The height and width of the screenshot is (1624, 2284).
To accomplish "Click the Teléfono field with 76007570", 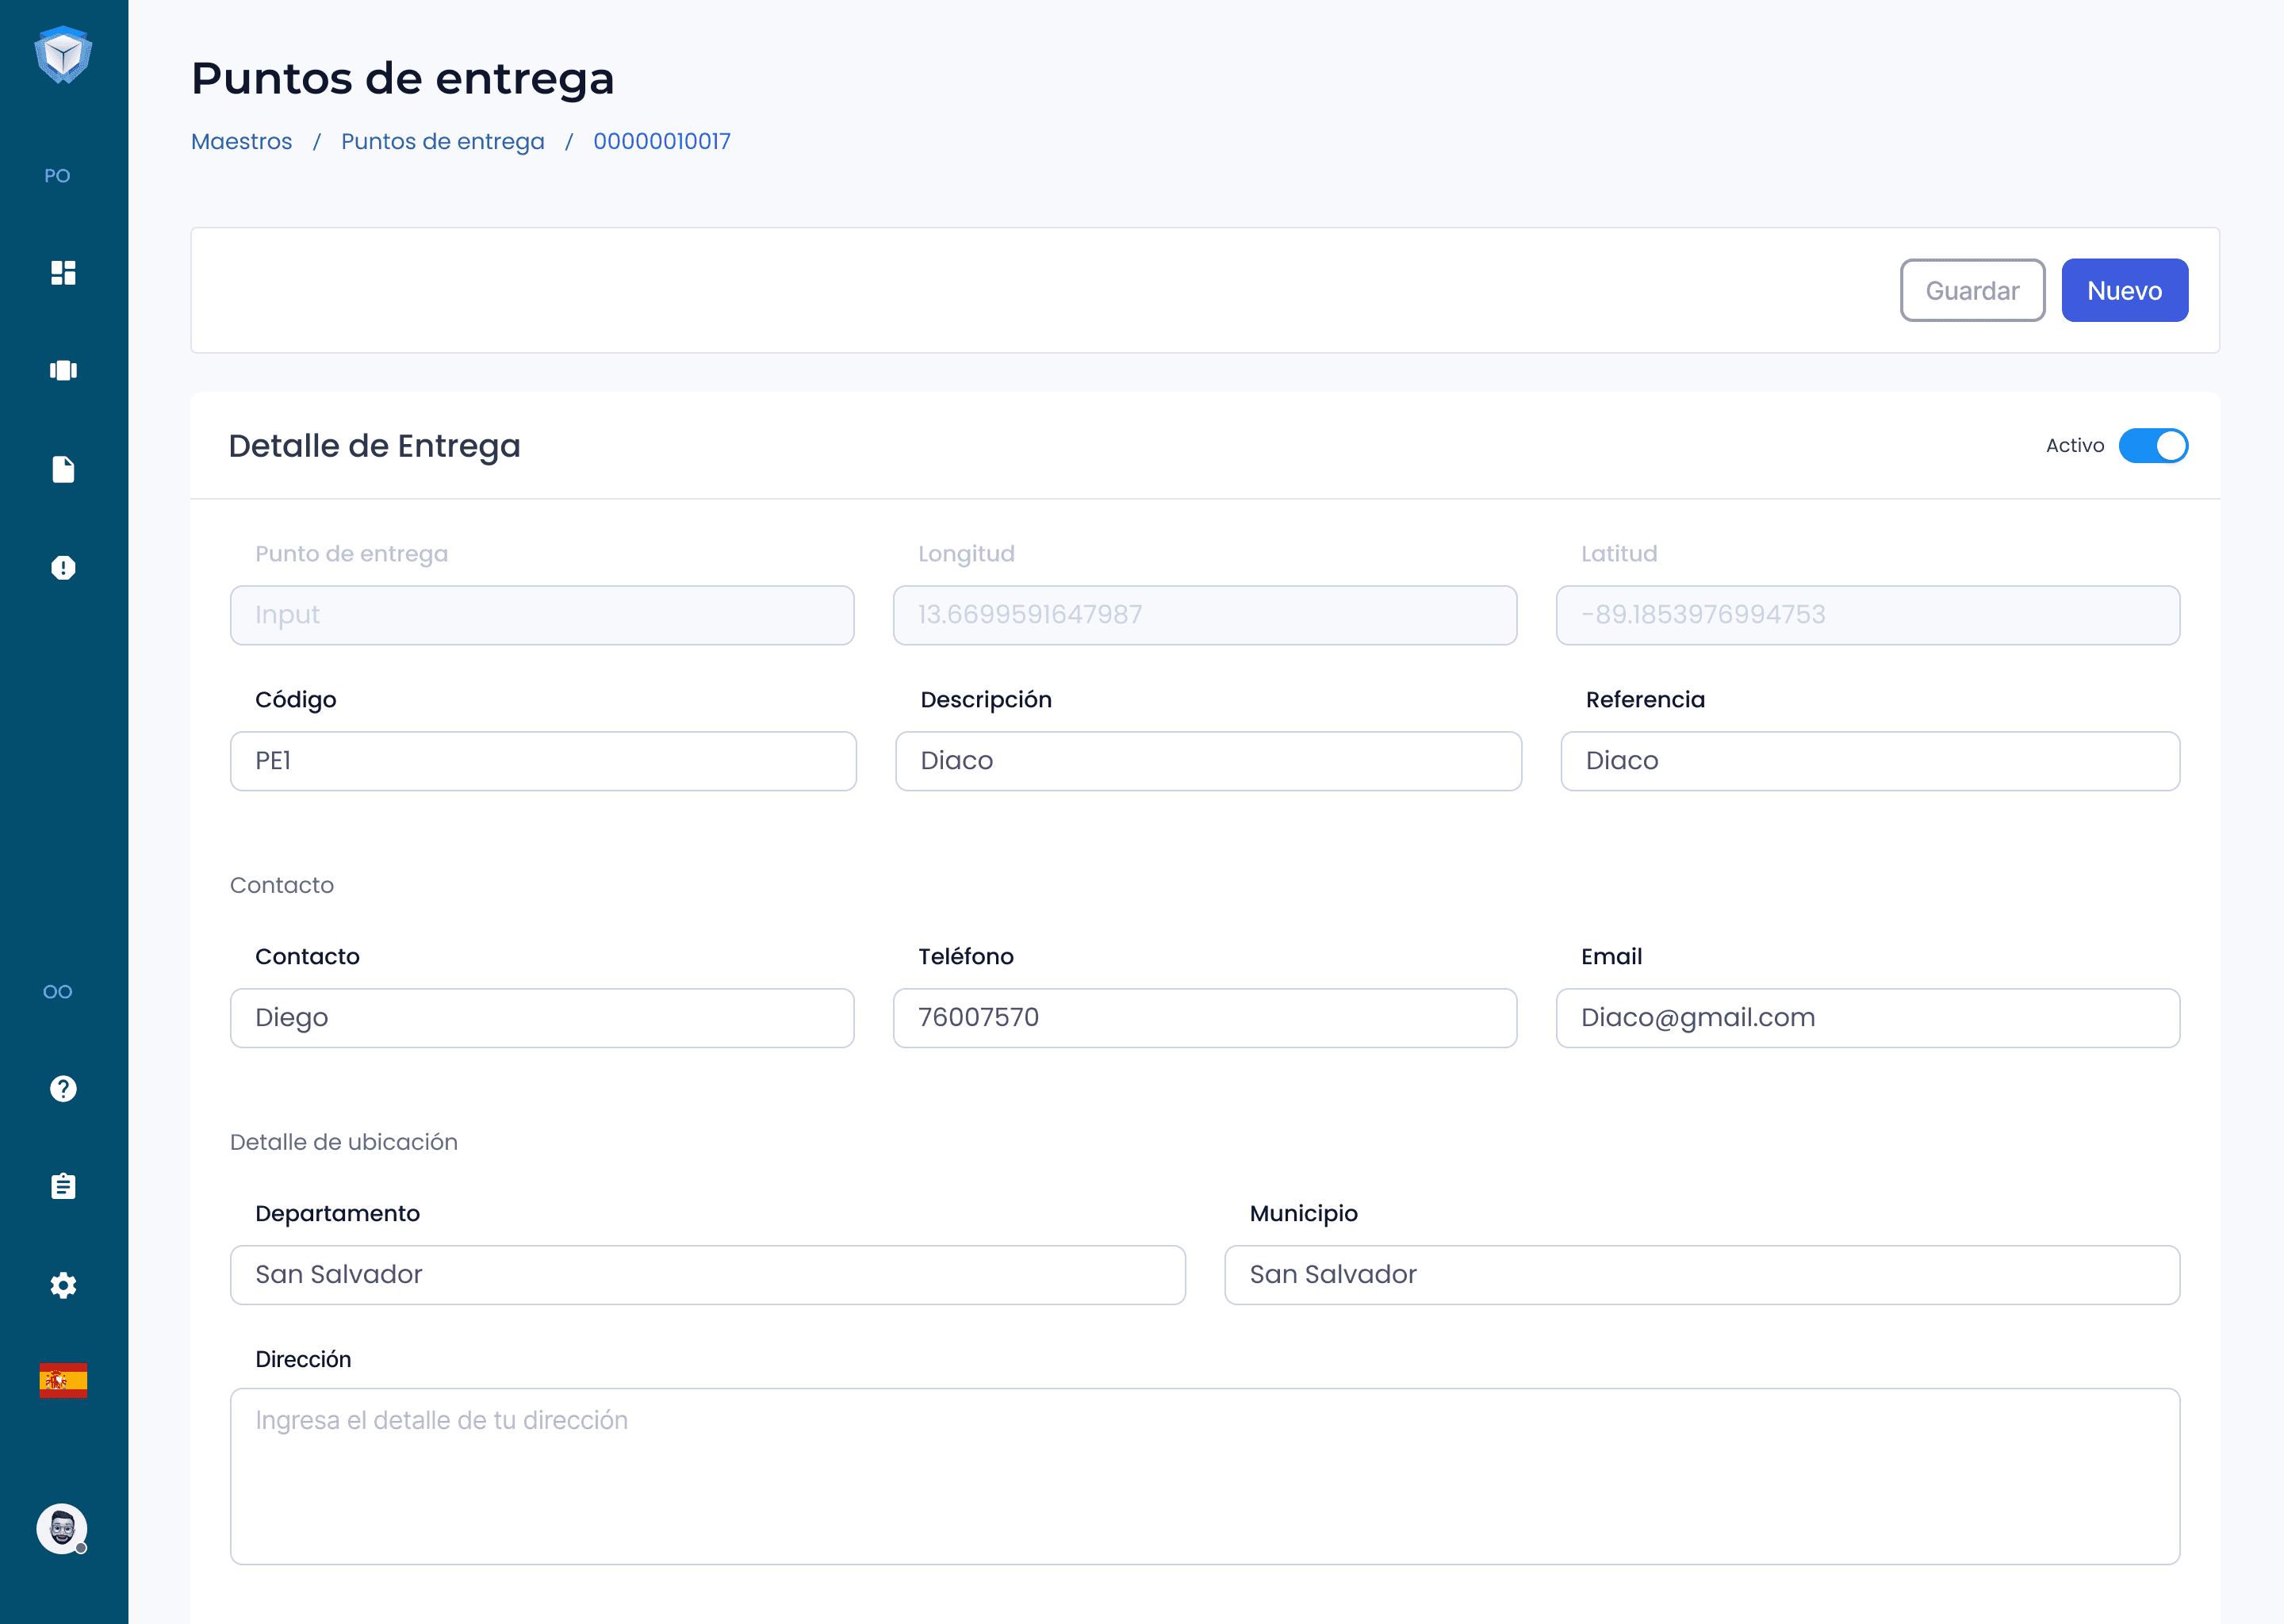I will point(1204,1017).
